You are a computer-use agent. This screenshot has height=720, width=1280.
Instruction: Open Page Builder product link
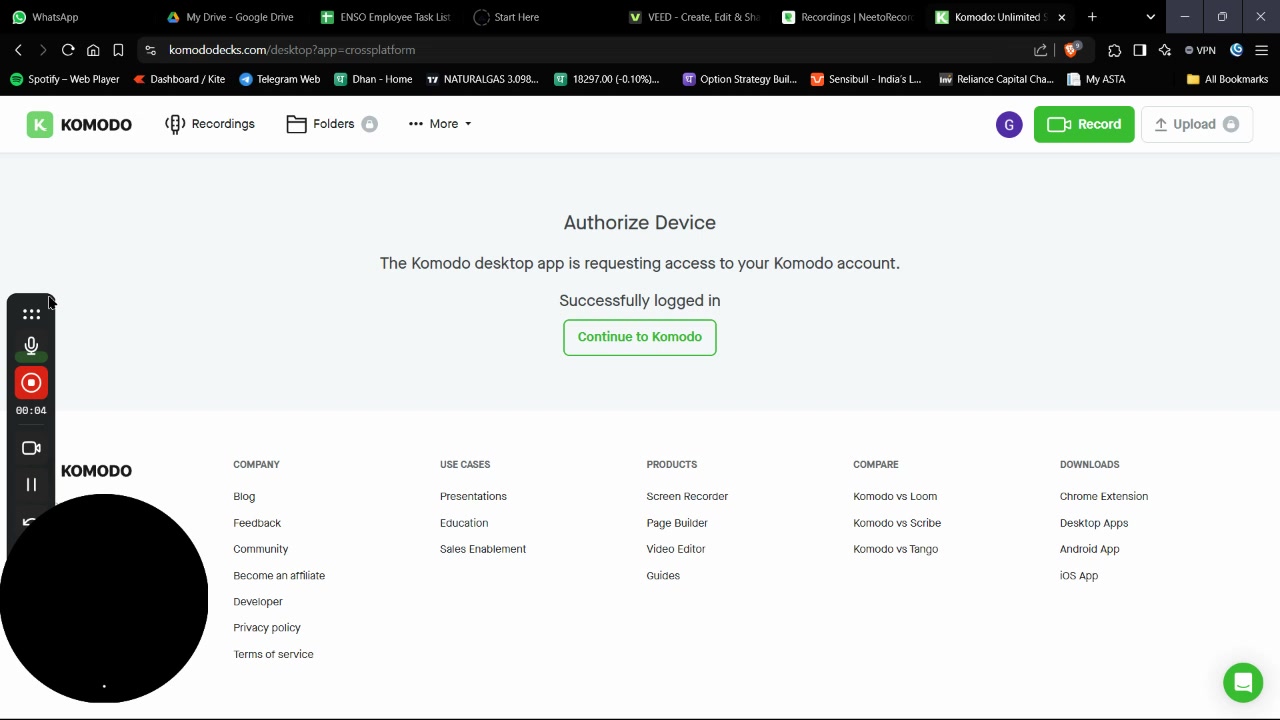(x=677, y=523)
